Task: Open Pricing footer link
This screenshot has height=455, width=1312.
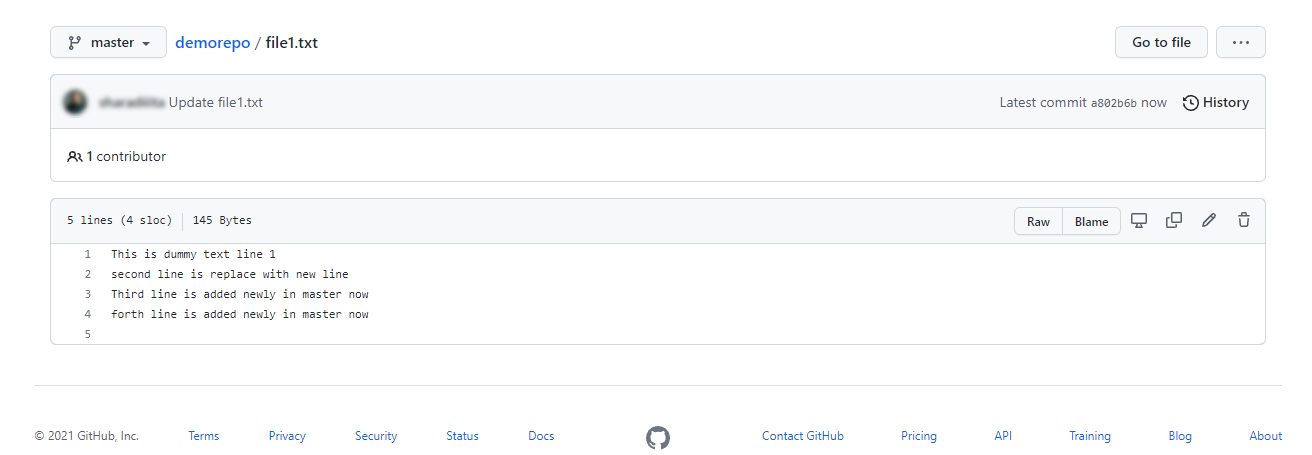Action: pyautogui.click(x=918, y=436)
